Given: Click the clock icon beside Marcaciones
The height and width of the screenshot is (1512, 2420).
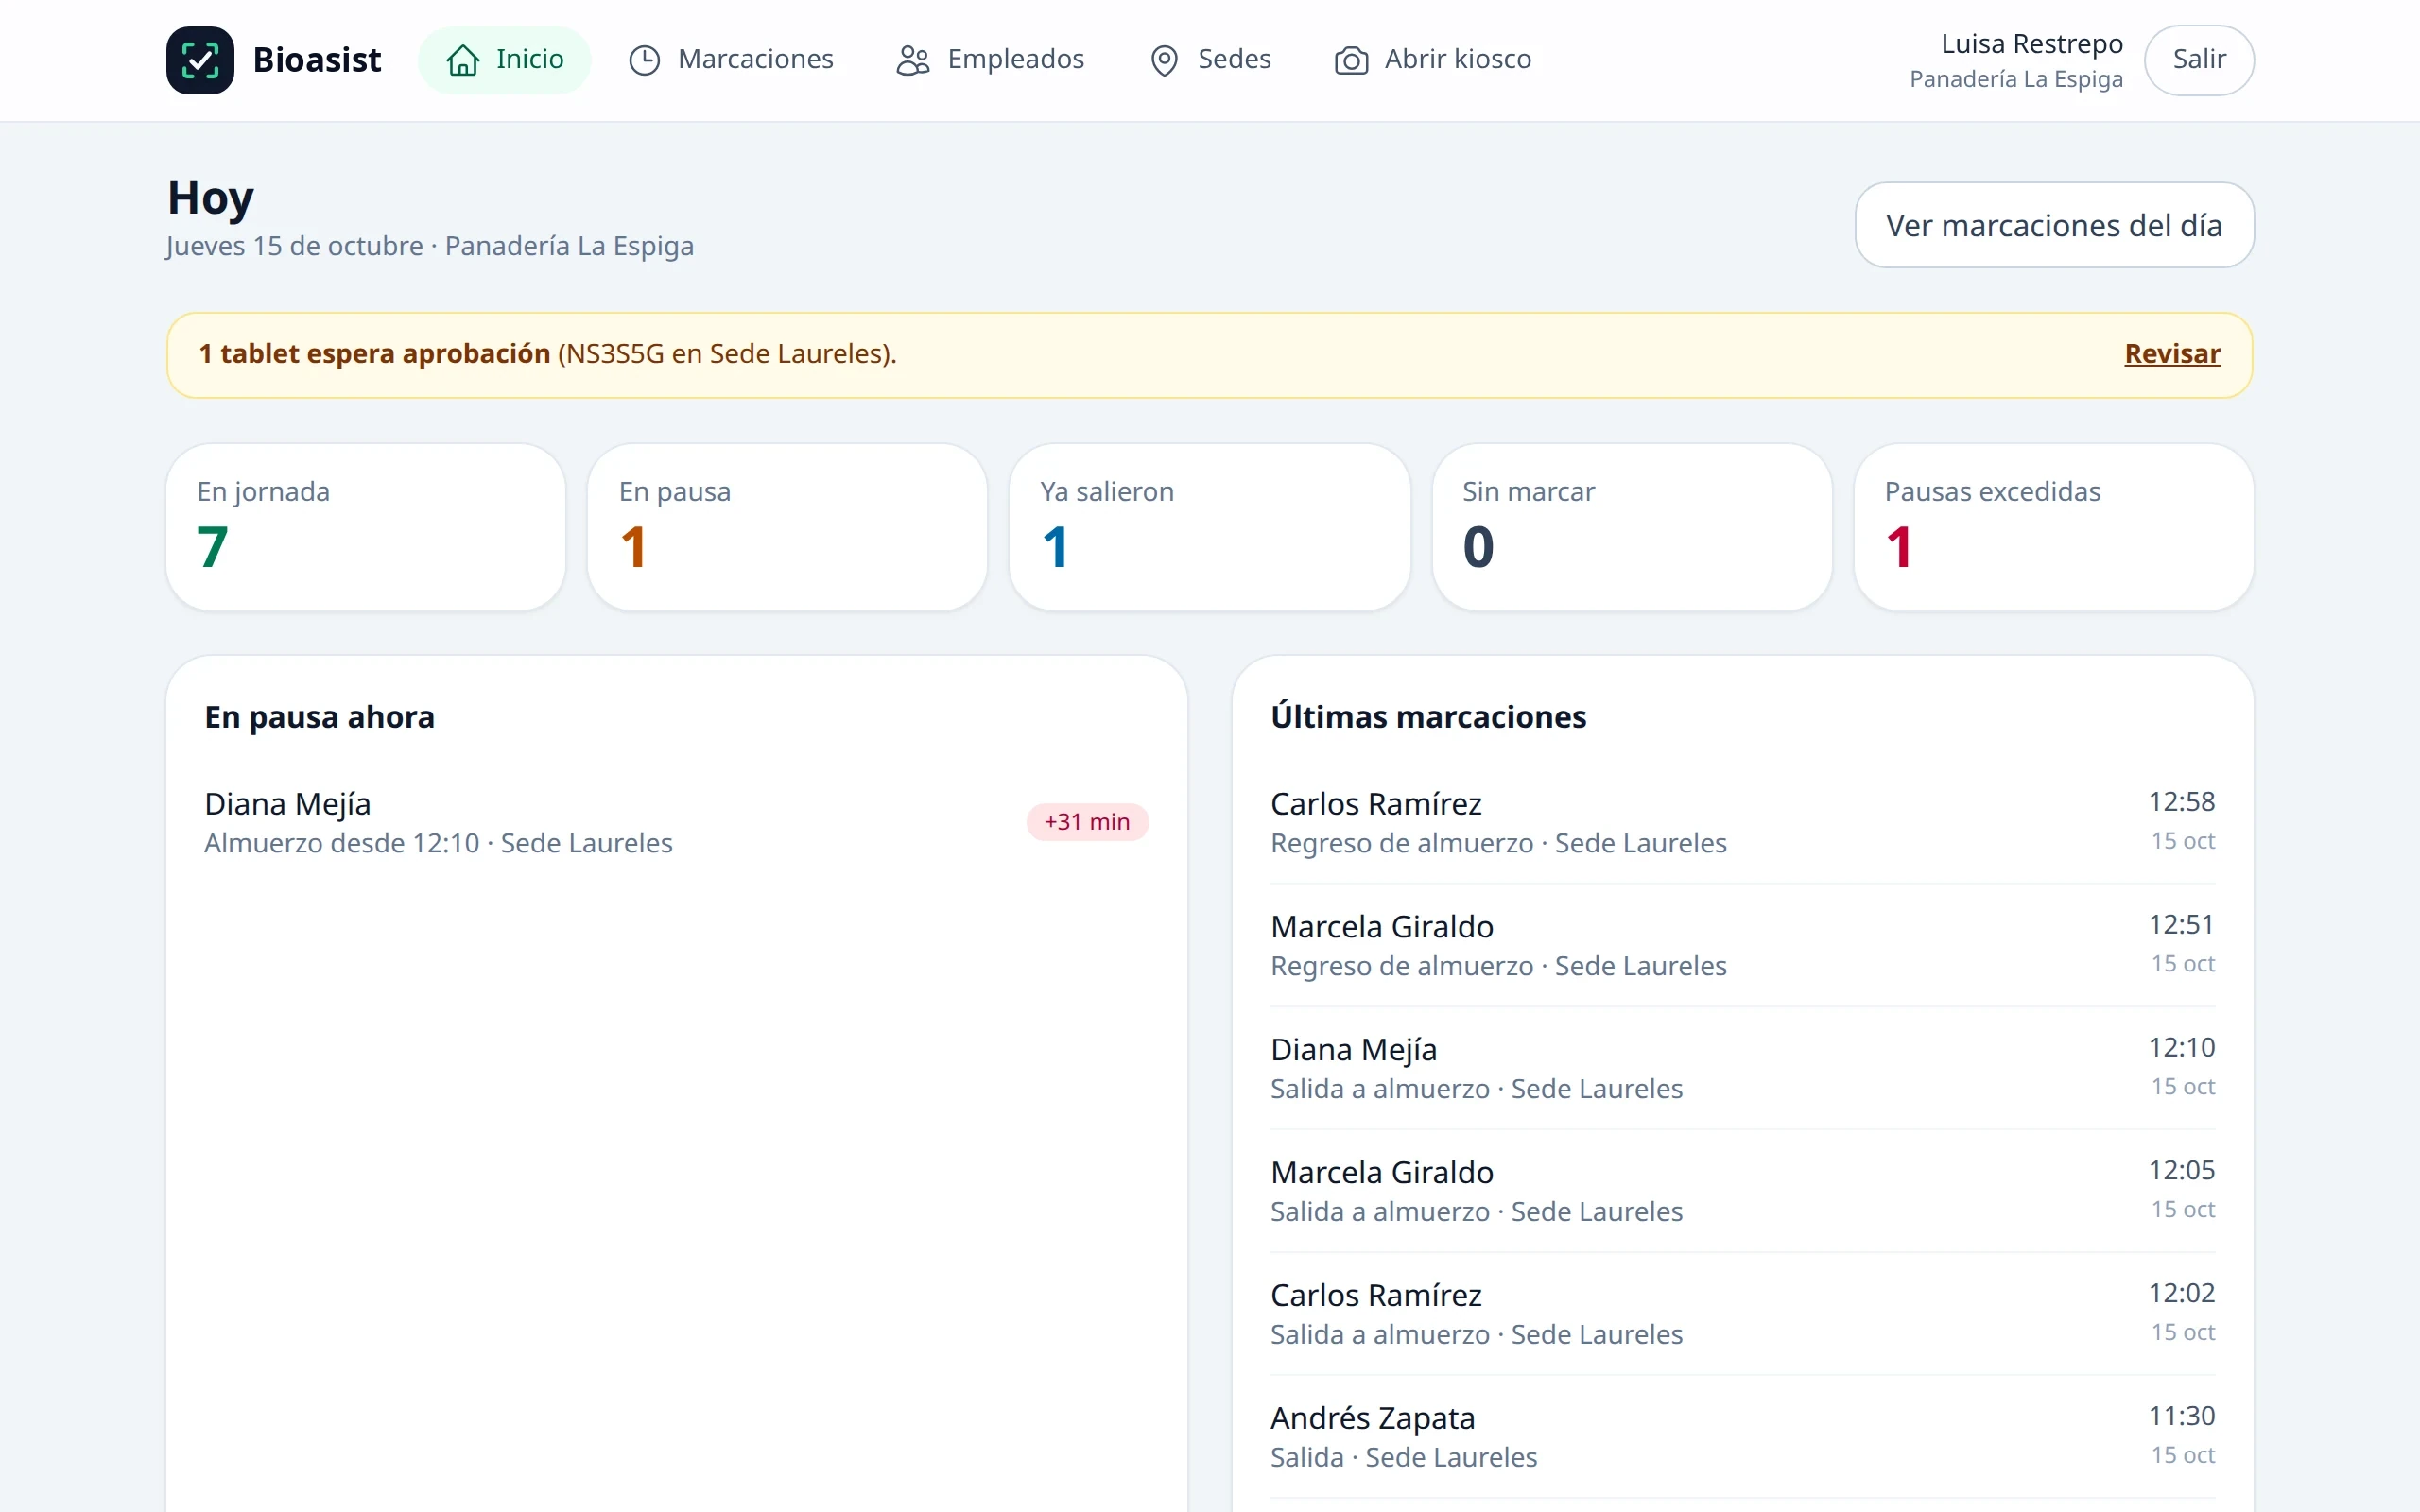Looking at the screenshot, I should [x=644, y=60].
